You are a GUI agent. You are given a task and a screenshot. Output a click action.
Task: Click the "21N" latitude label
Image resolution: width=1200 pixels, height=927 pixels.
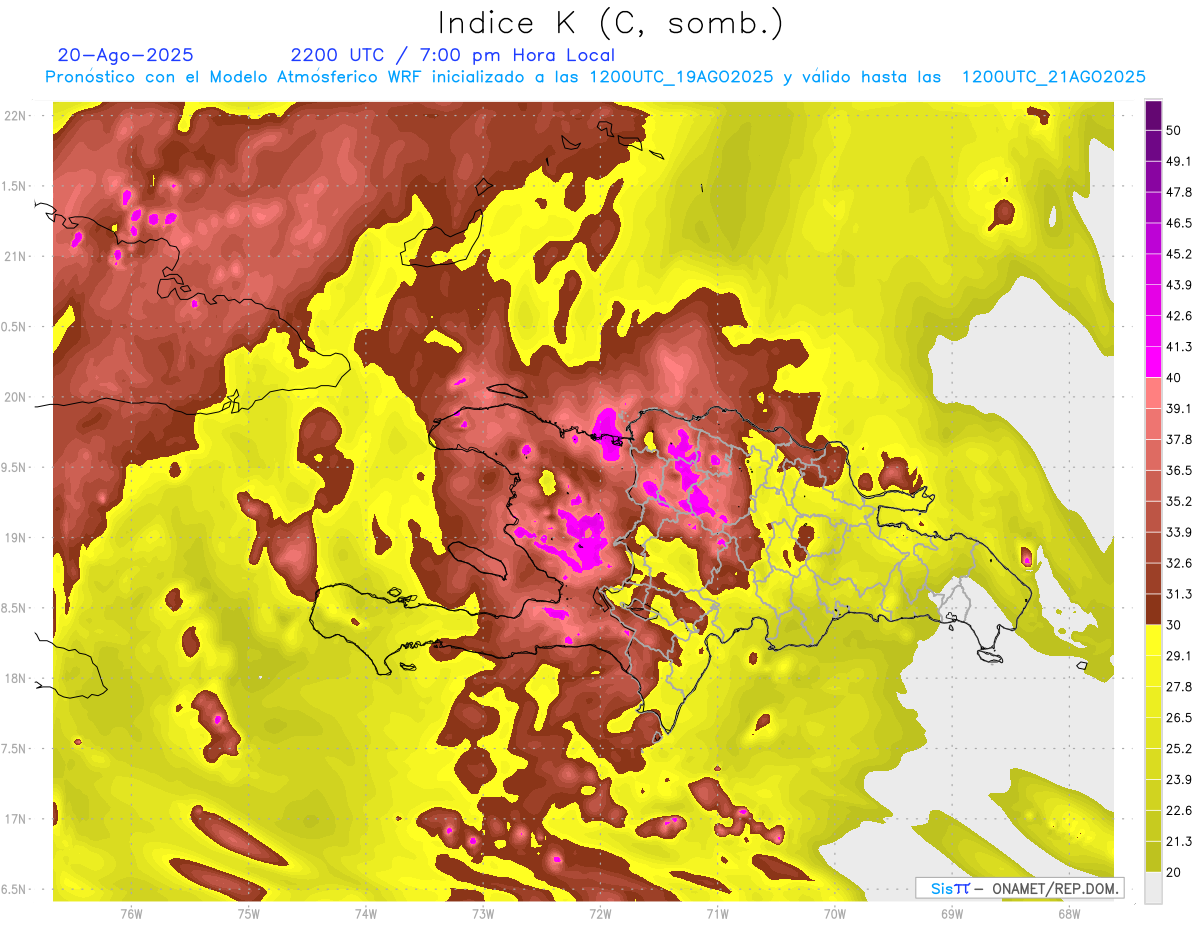pyautogui.click(x=15, y=257)
